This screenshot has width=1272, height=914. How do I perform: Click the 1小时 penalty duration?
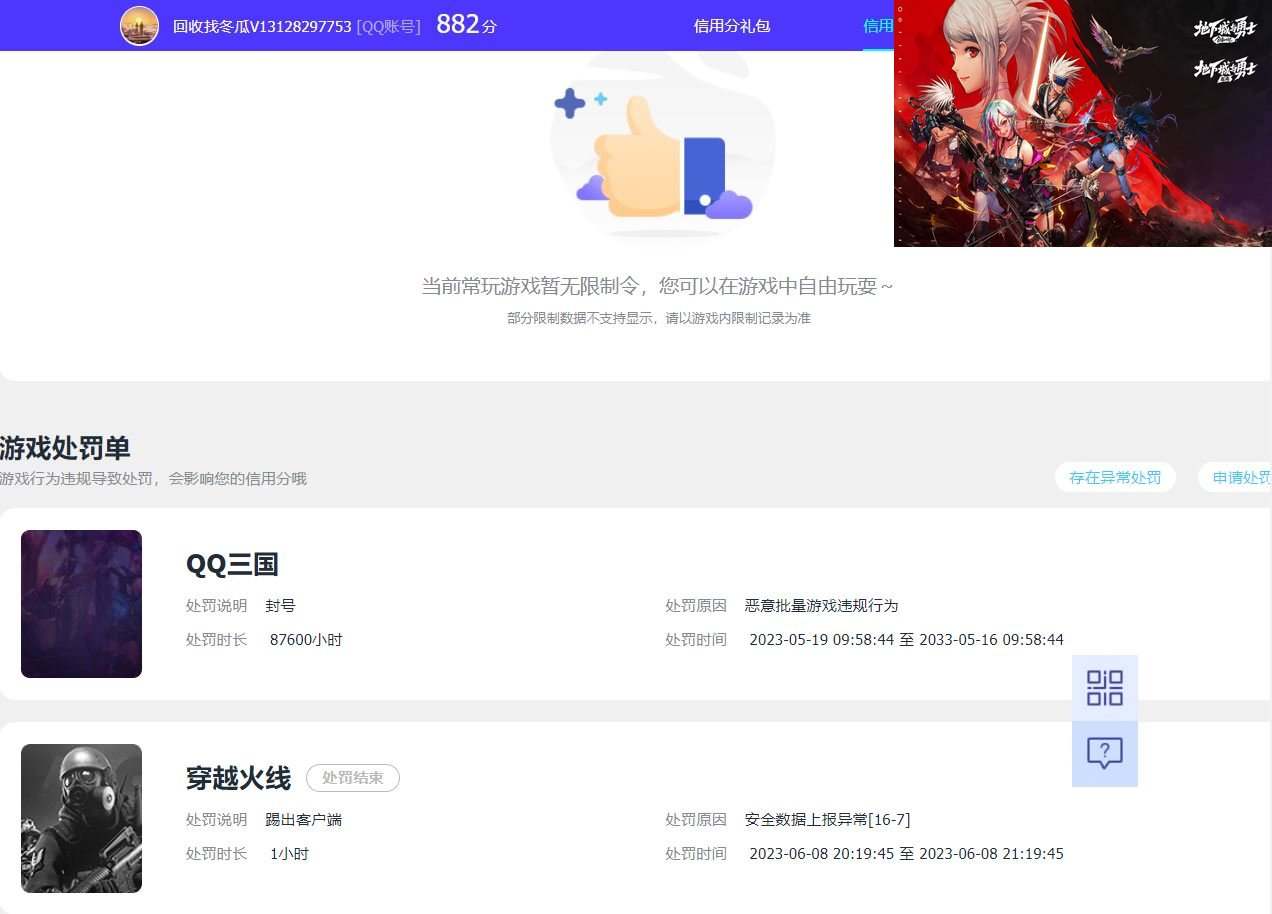290,854
